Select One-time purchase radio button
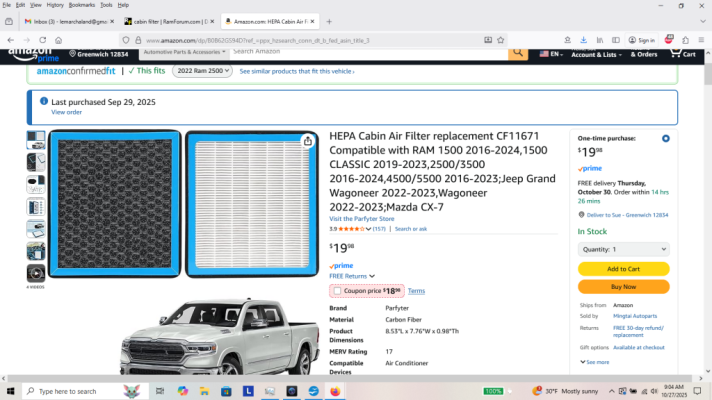Viewport: 712px width, 400px height. coord(666,138)
